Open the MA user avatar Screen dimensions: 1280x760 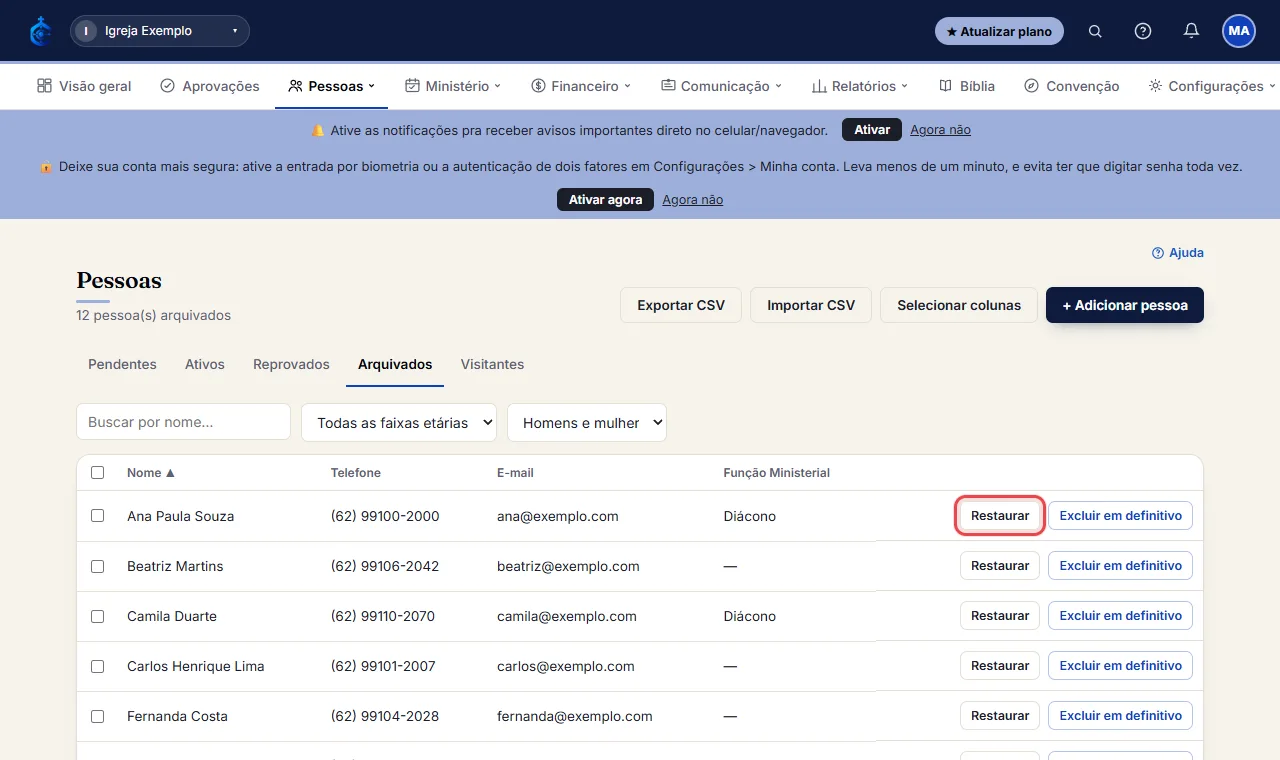coord(1239,31)
